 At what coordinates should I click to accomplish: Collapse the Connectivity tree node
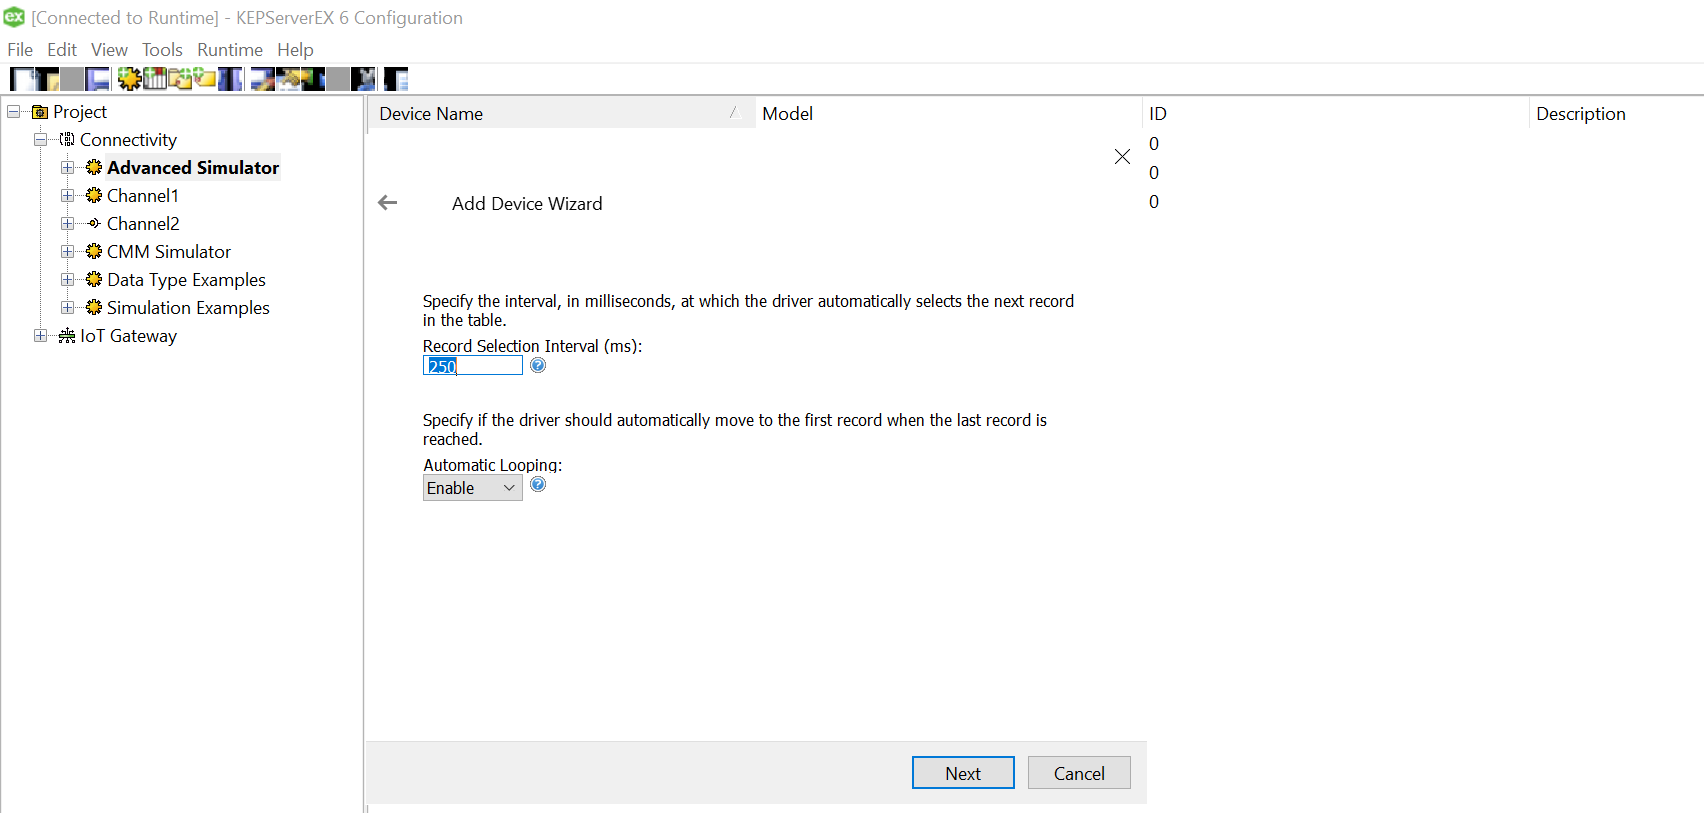(40, 140)
